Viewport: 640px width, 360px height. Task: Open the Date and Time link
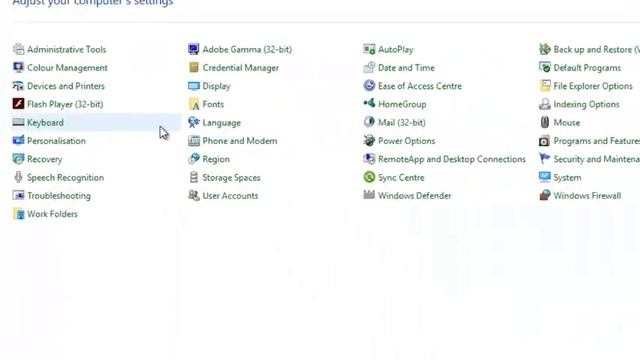tap(406, 68)
